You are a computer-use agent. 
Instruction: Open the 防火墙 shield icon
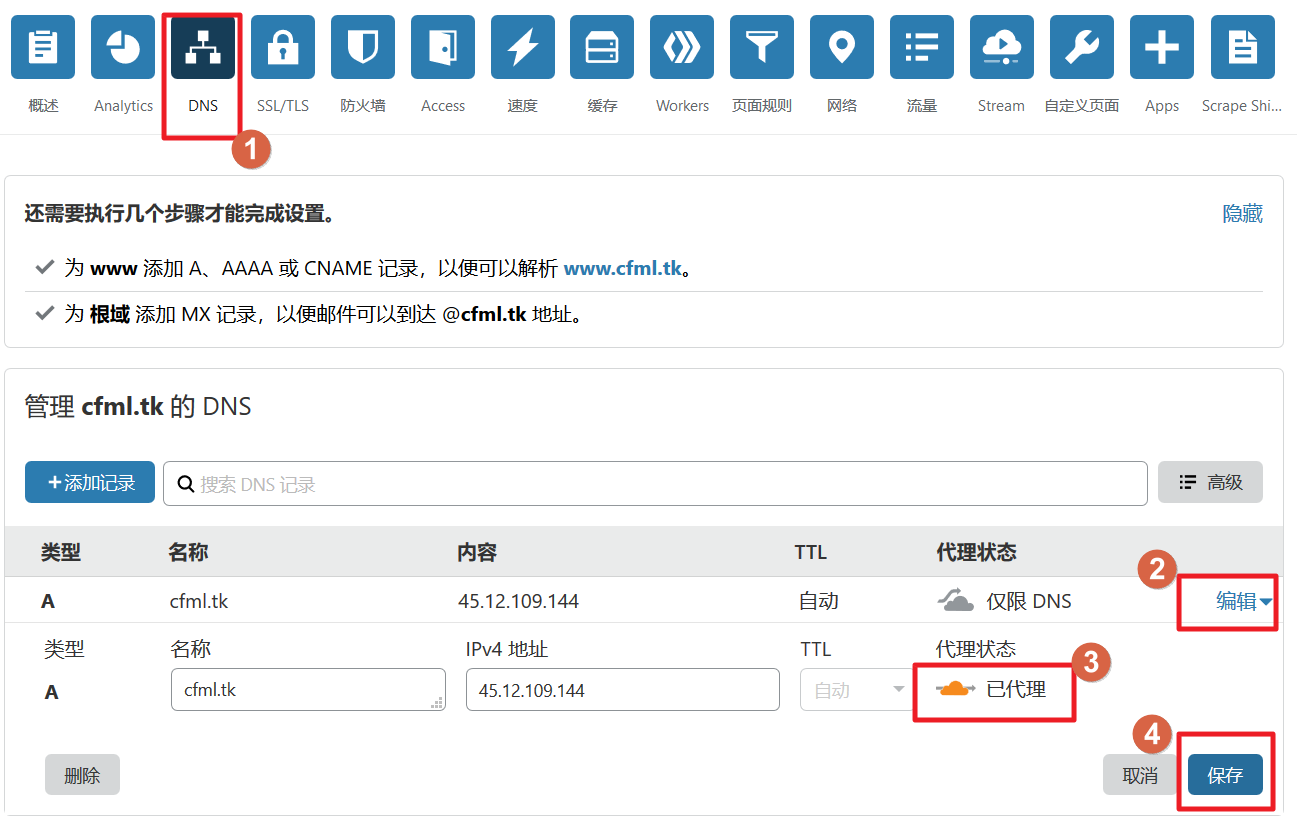(363, 48)
